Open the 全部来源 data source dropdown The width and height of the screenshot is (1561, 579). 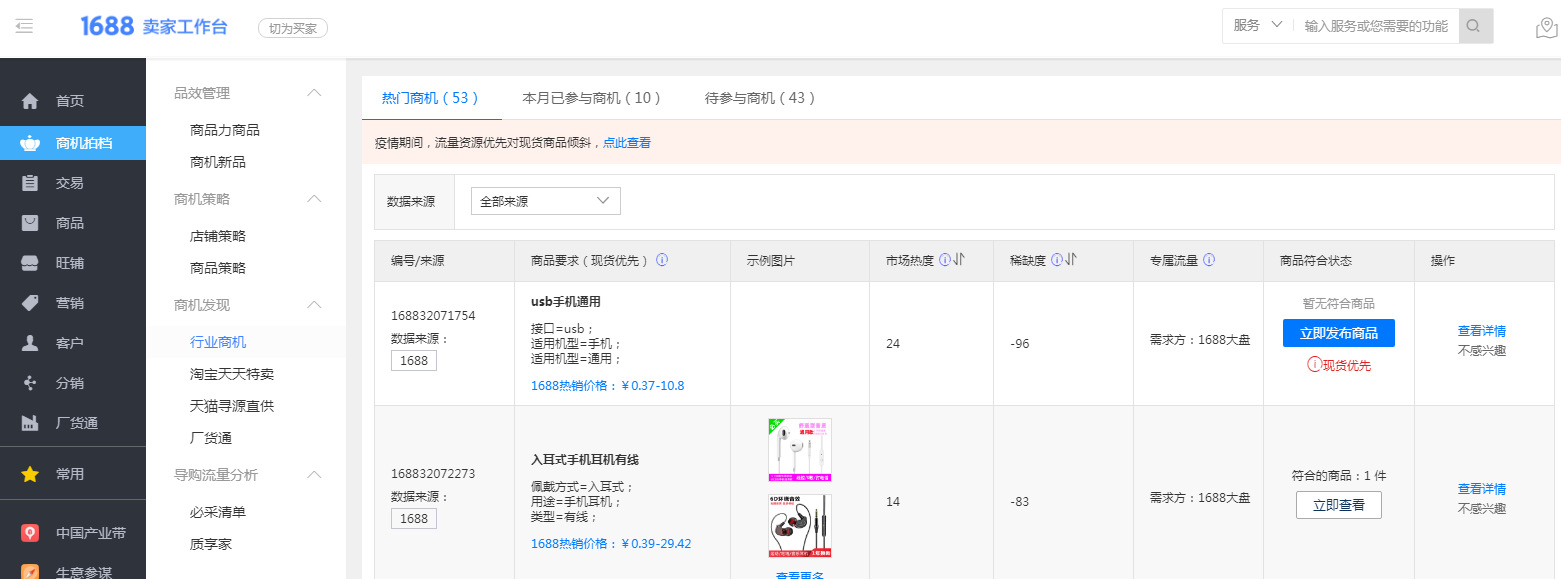tap(546, 201)
